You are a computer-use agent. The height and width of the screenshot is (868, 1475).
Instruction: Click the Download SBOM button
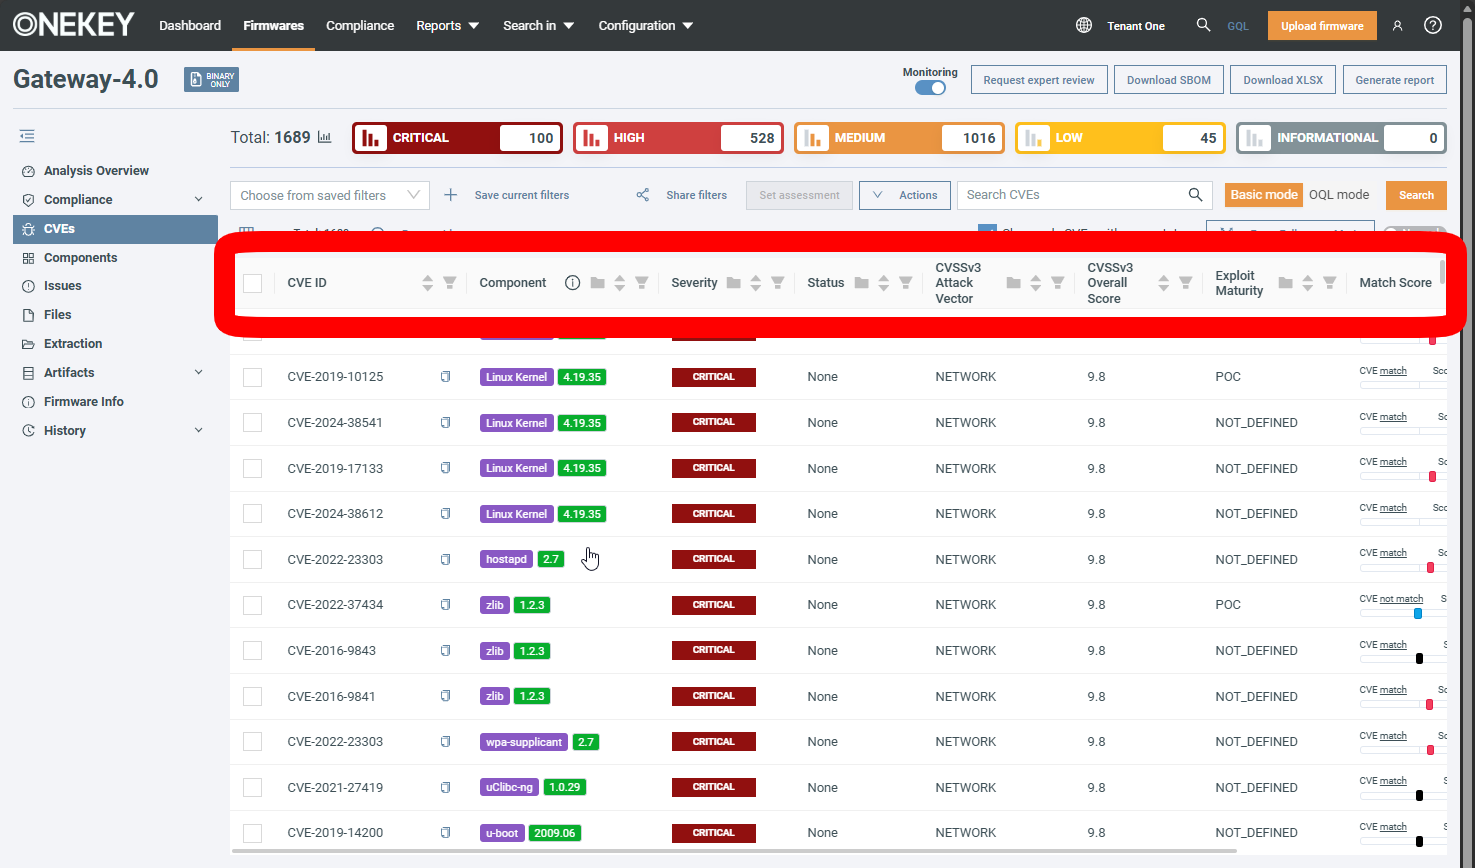(1168, 80)
